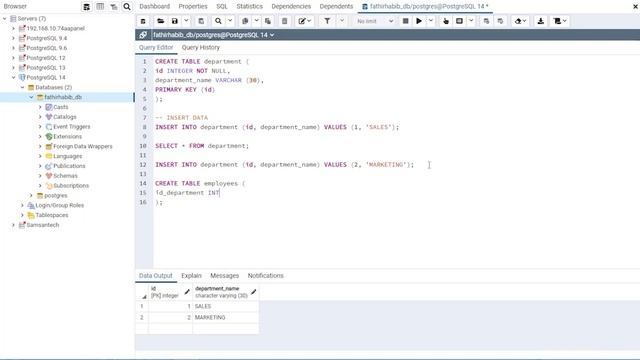Click the Save File disk icon

click(x=175, y=21)
